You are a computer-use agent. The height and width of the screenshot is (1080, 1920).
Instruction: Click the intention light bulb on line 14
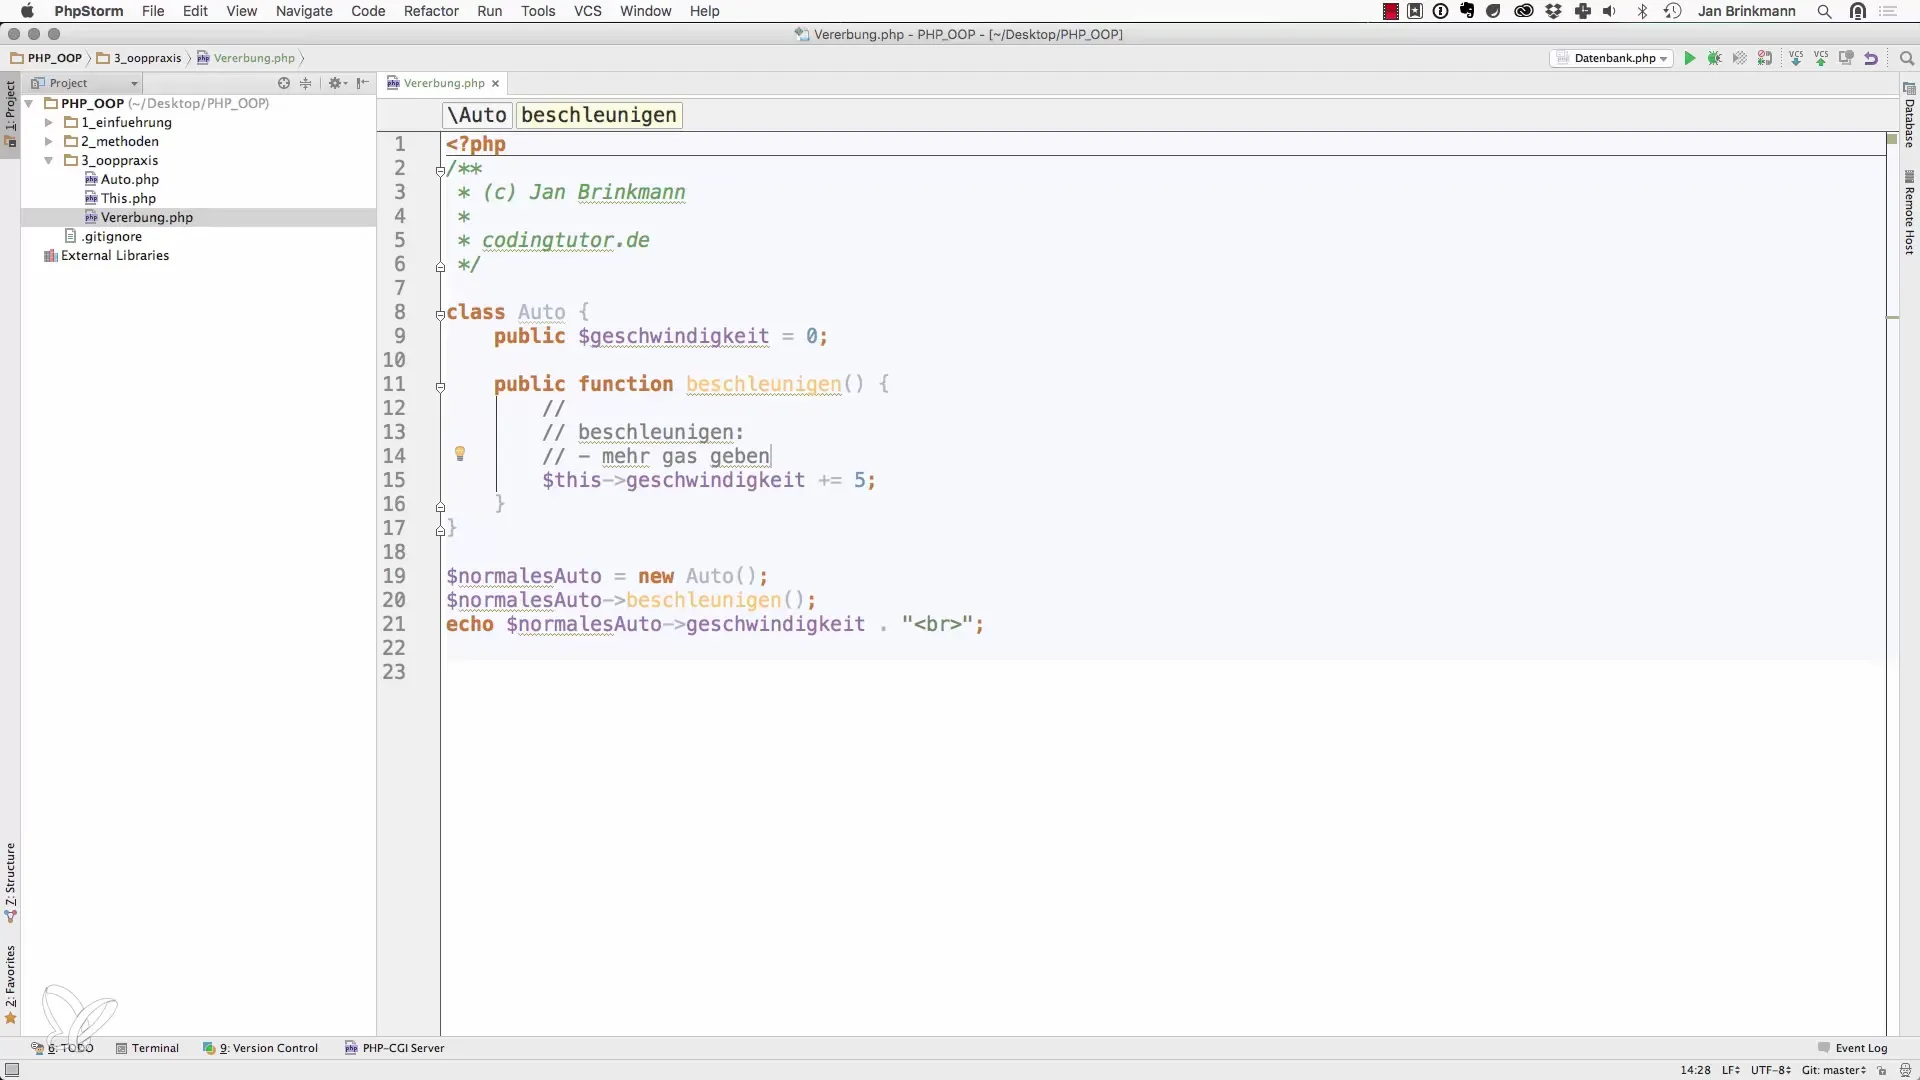pyautogui.click(x=460, y=454)
